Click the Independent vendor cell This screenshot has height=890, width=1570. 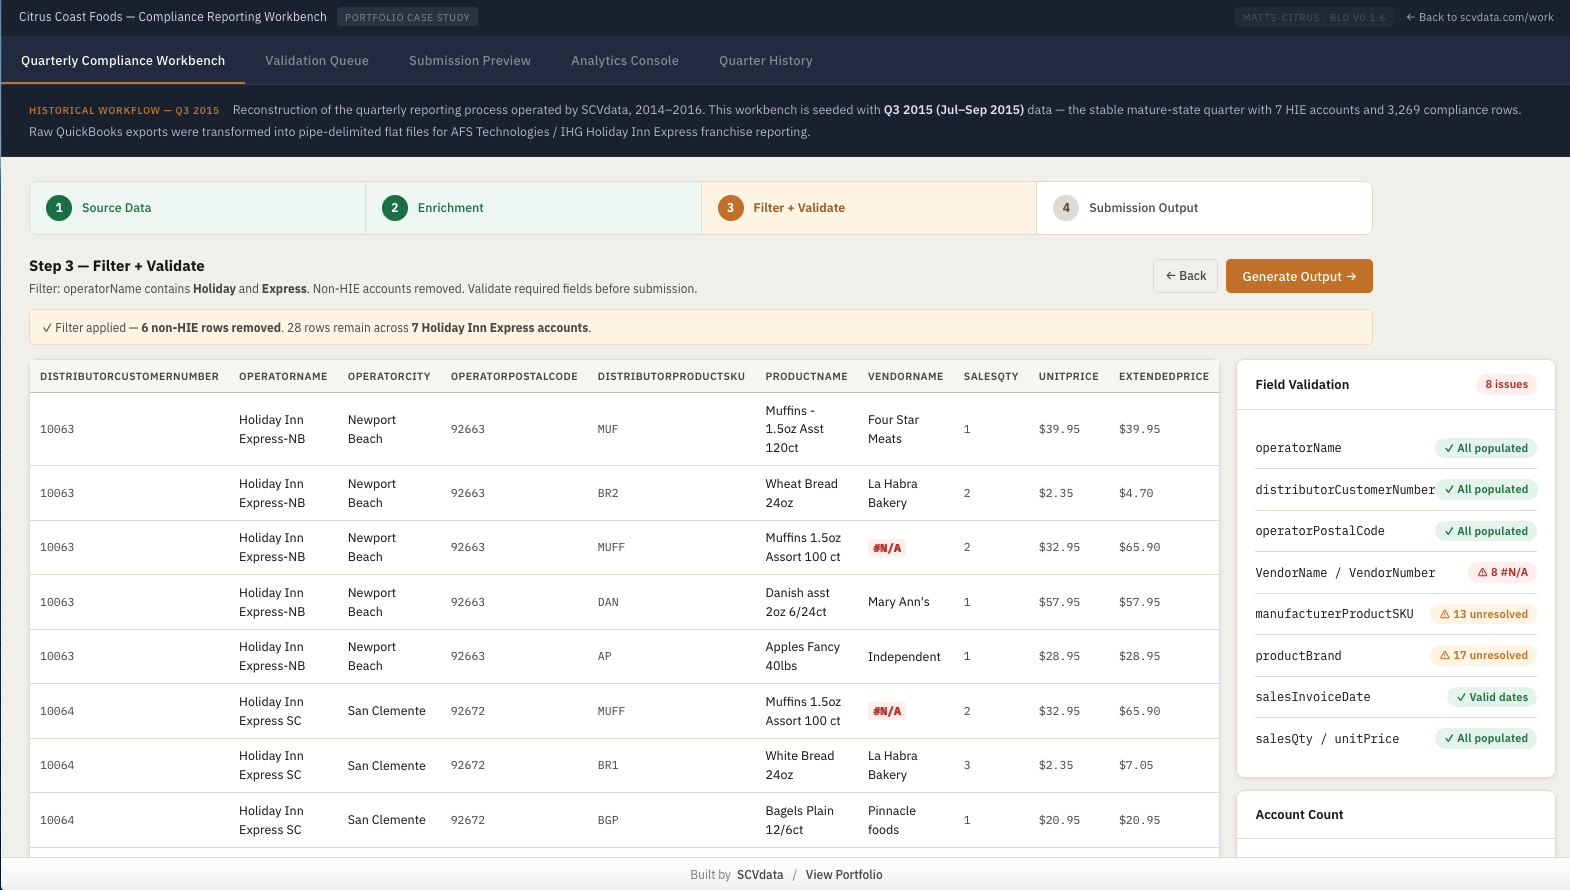[x=905, y=657]
